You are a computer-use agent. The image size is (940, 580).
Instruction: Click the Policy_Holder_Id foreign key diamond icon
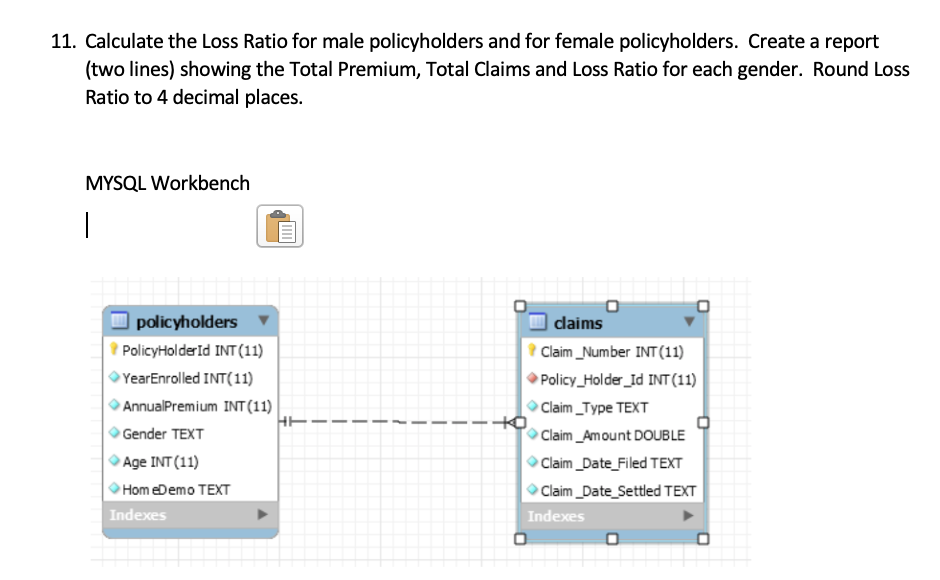[x=532, y=378]
